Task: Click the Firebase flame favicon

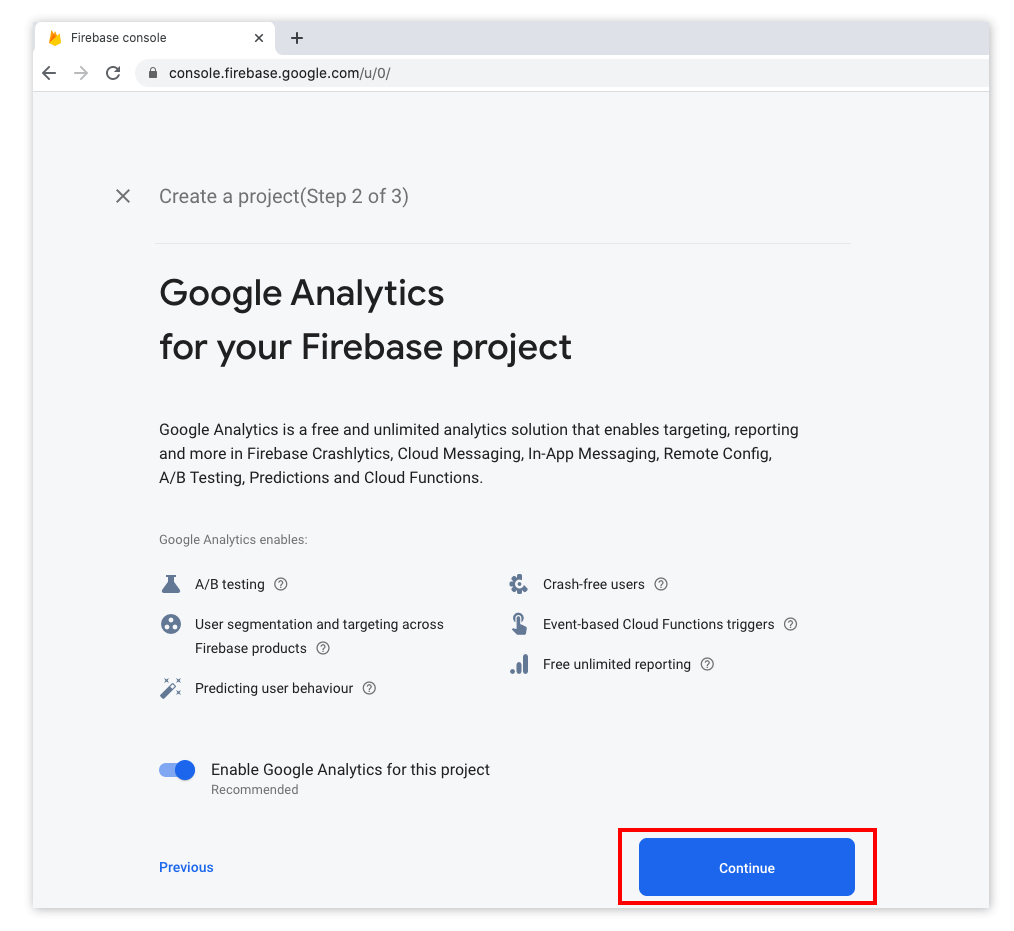Action: point(56,38)
